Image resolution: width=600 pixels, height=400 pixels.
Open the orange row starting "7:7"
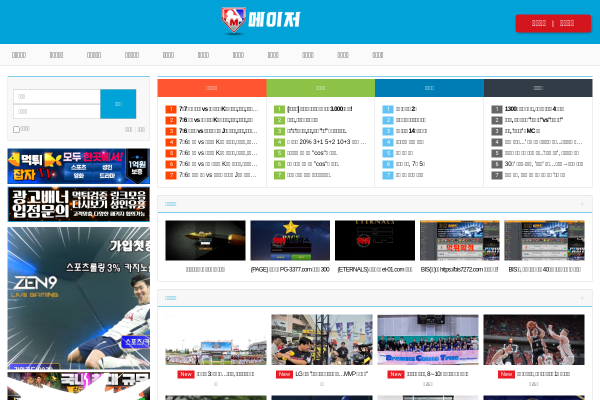[218, 109]
